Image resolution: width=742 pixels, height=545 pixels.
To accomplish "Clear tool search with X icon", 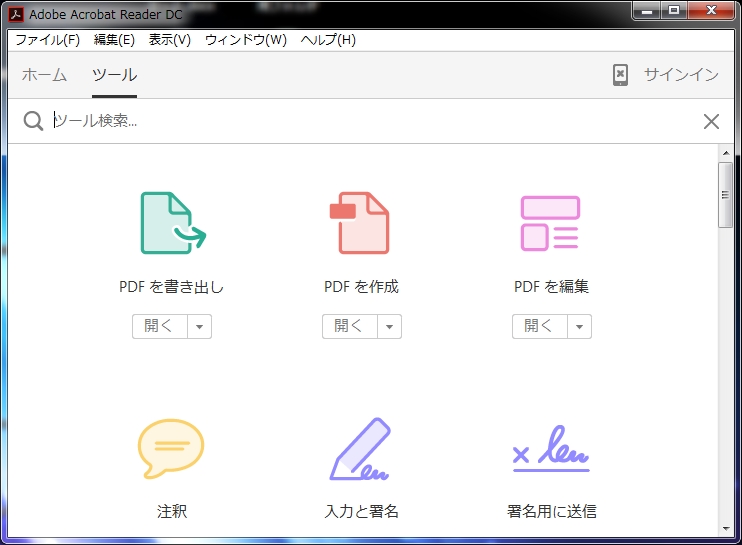I will 711,122.
